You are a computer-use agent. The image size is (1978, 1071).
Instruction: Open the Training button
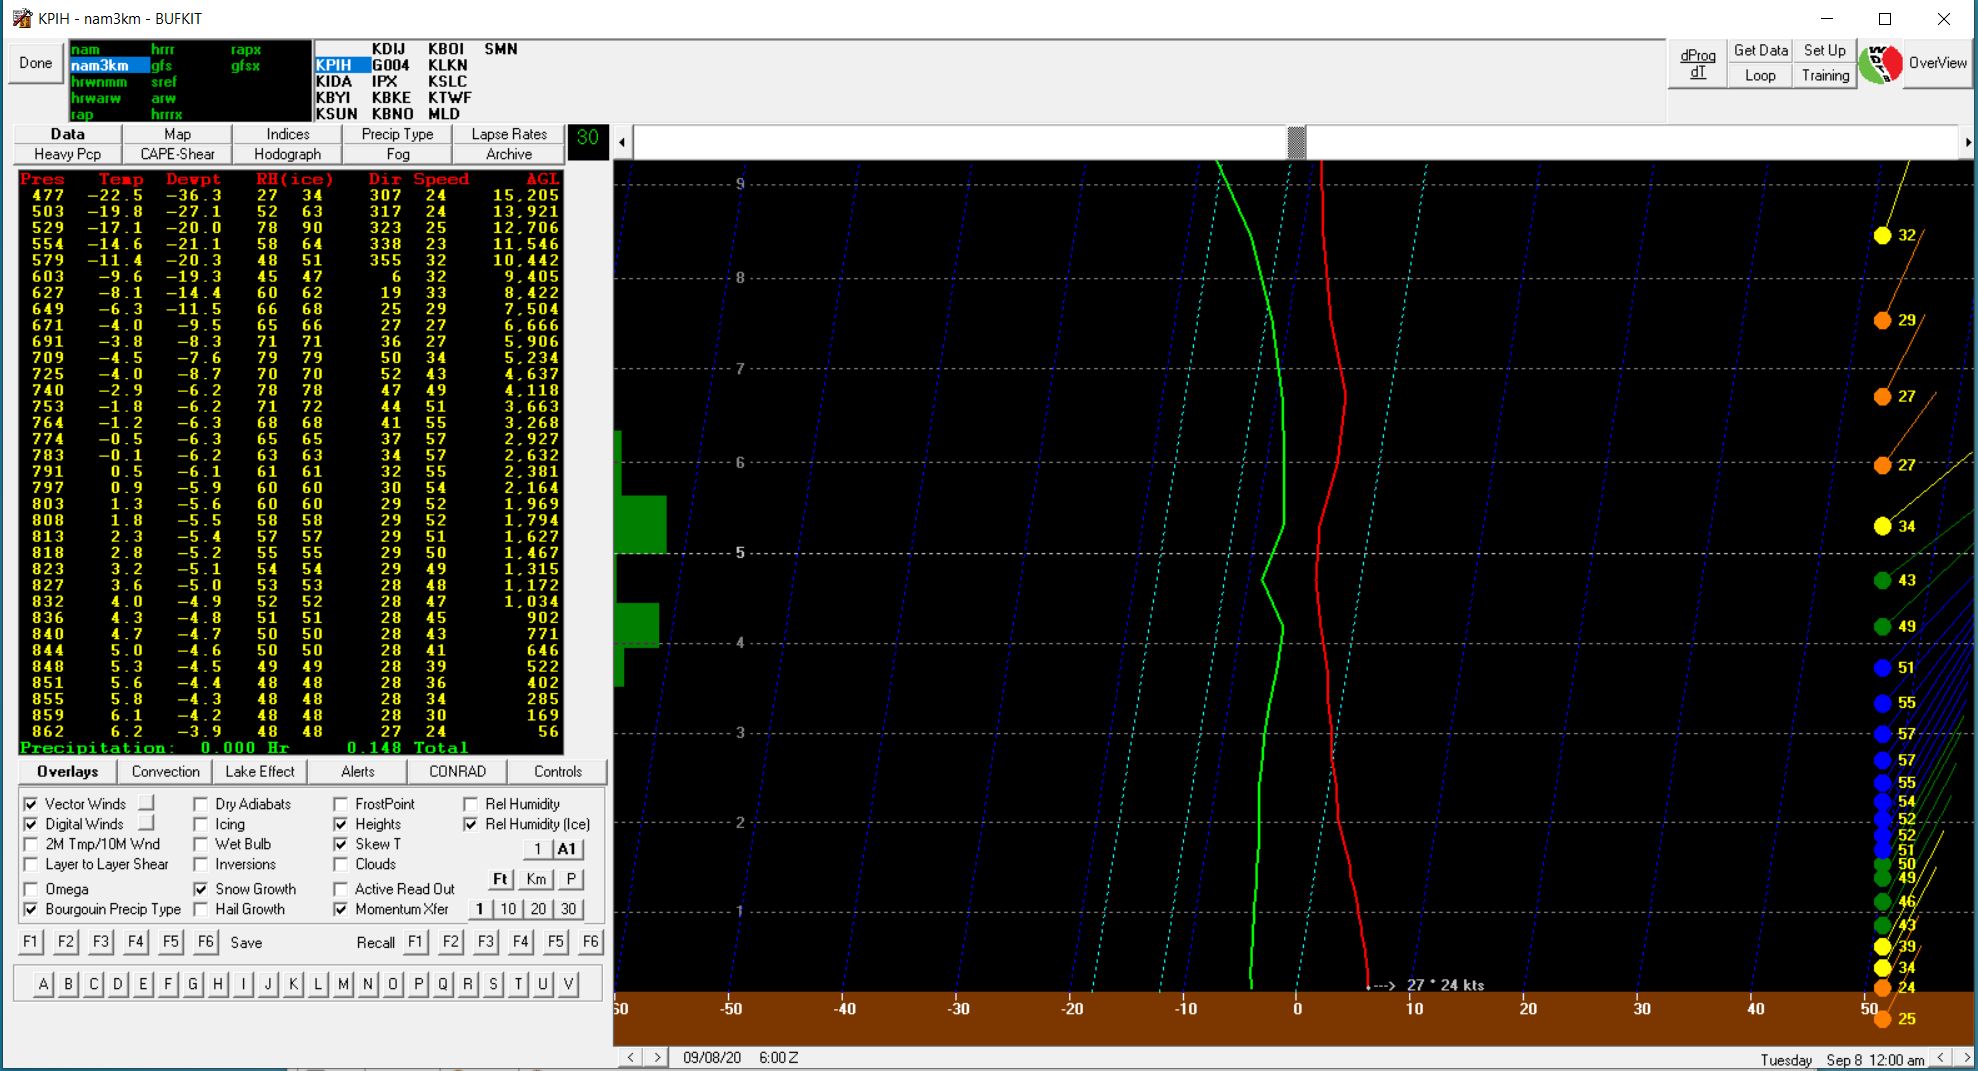[1824, 76]
